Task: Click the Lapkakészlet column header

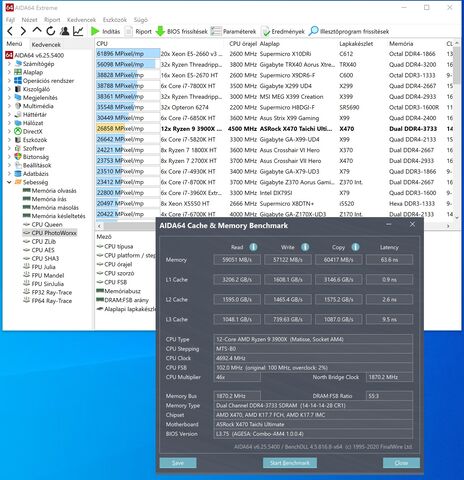Action: 356,44
